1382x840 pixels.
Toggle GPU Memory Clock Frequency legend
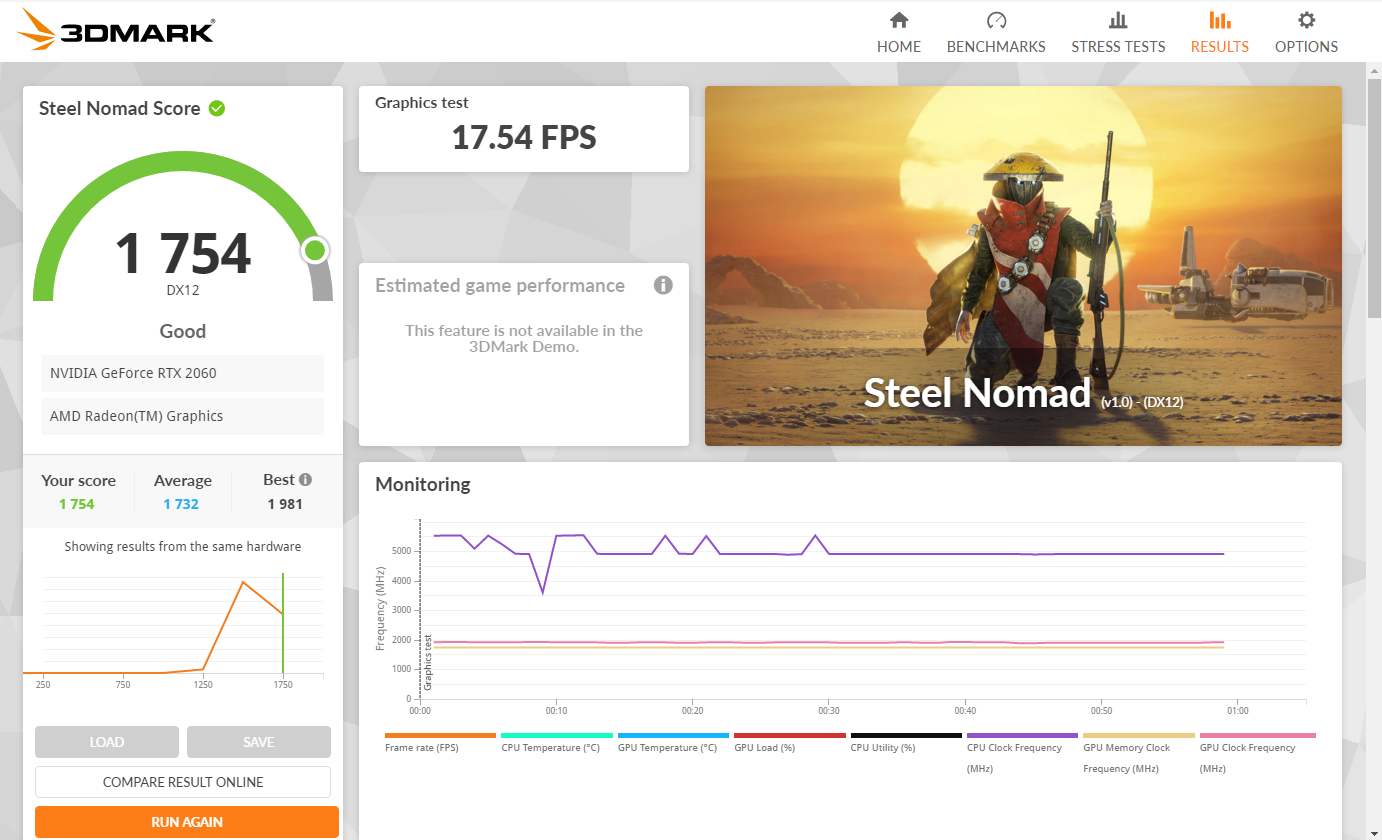(x=1139, y=753)
